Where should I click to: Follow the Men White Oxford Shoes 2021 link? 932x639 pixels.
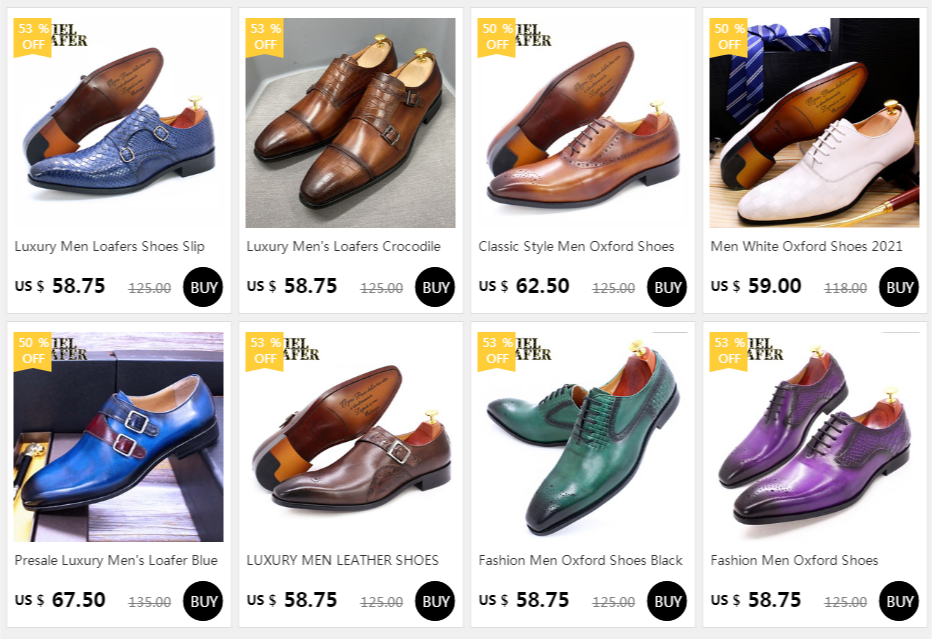tap(806, 246)
